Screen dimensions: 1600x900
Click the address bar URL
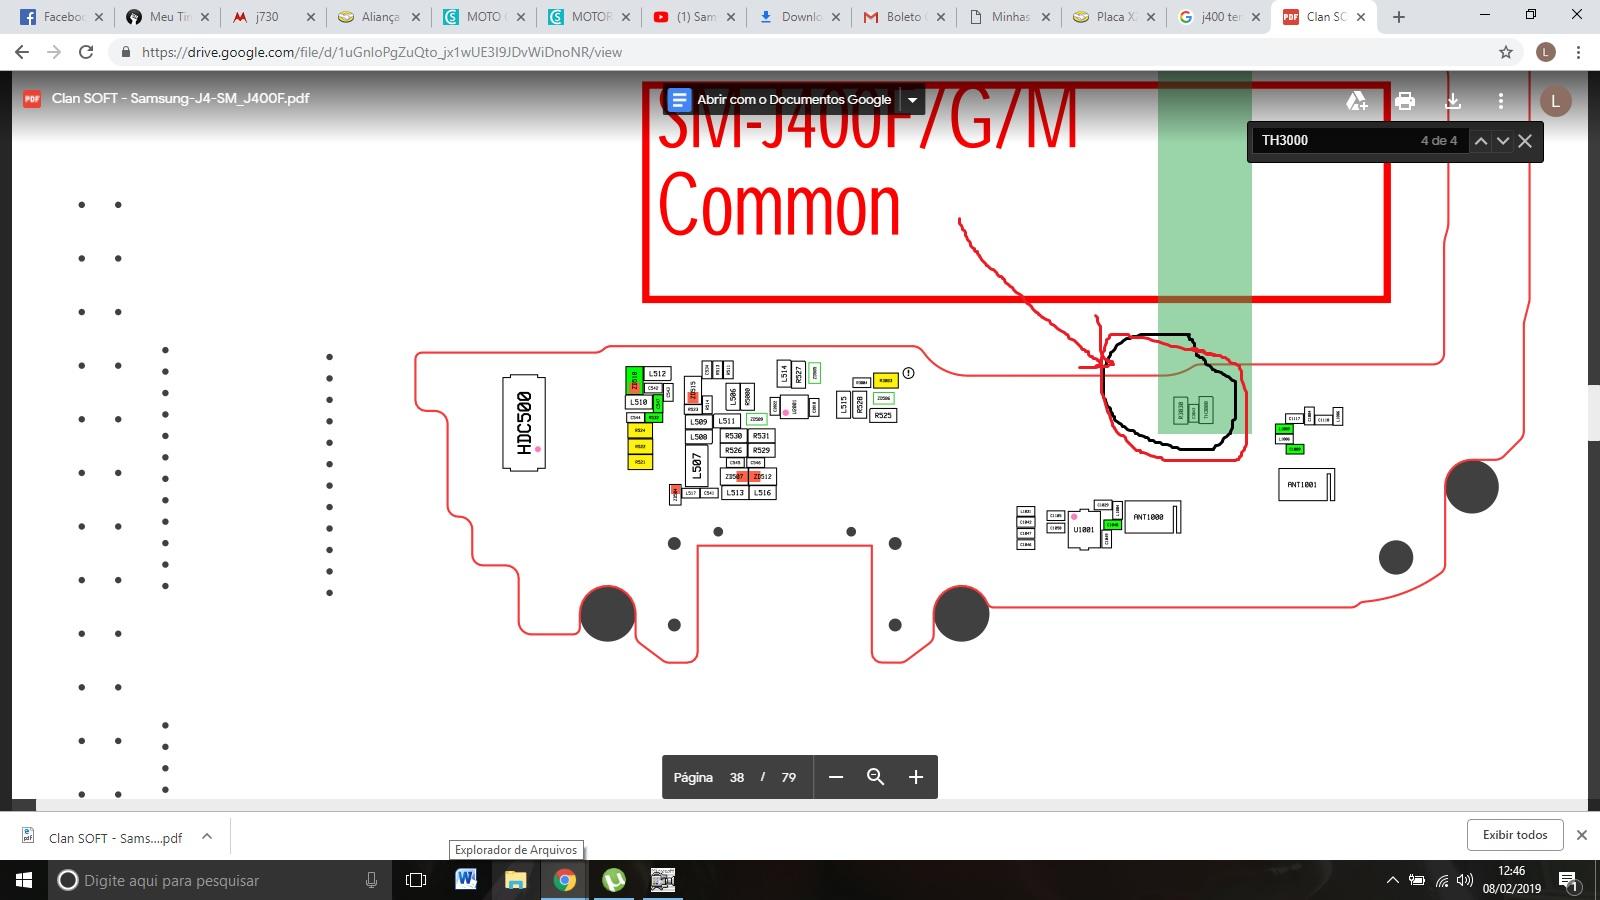pos(382,52)
